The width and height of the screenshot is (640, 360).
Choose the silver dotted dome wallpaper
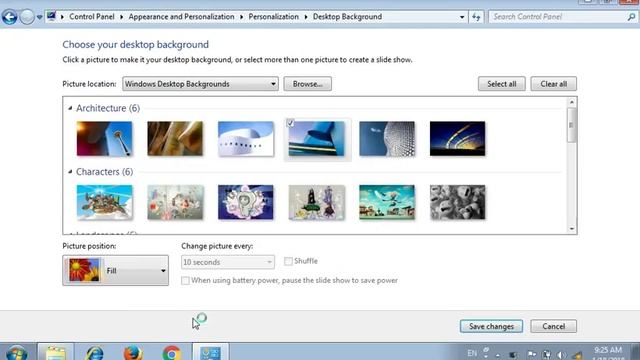click(387, 139)
